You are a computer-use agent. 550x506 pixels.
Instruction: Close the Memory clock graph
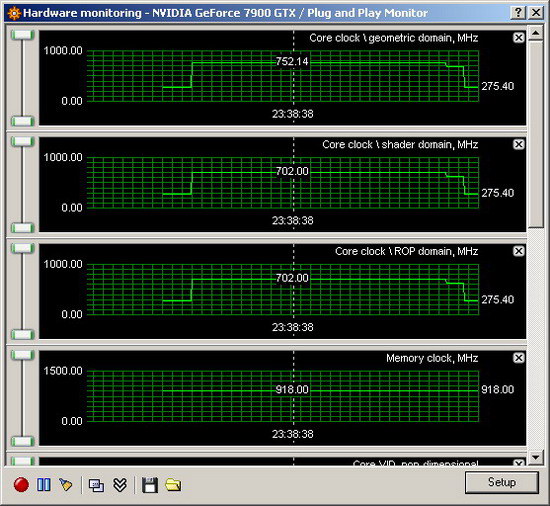(x=519, y=358)
